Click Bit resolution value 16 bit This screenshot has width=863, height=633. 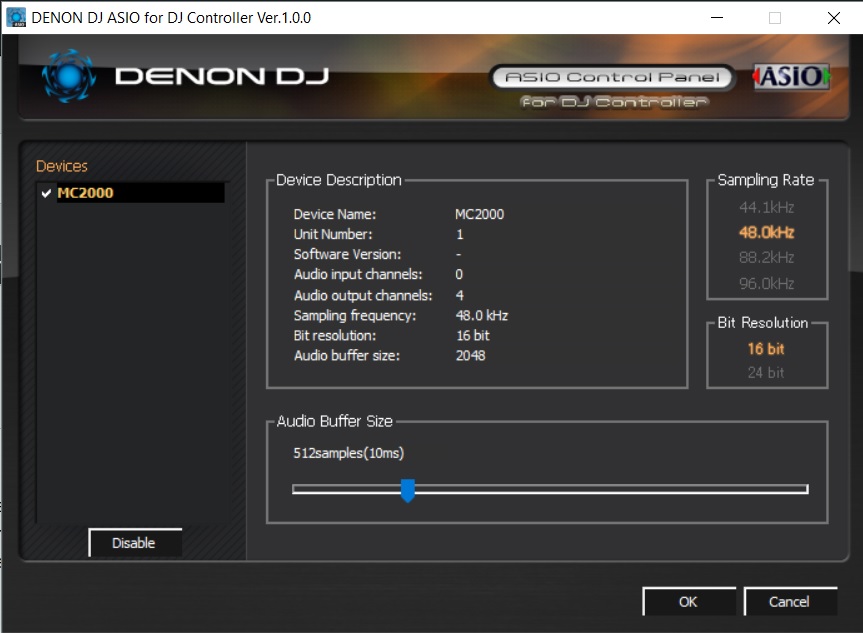coord(472,335)
